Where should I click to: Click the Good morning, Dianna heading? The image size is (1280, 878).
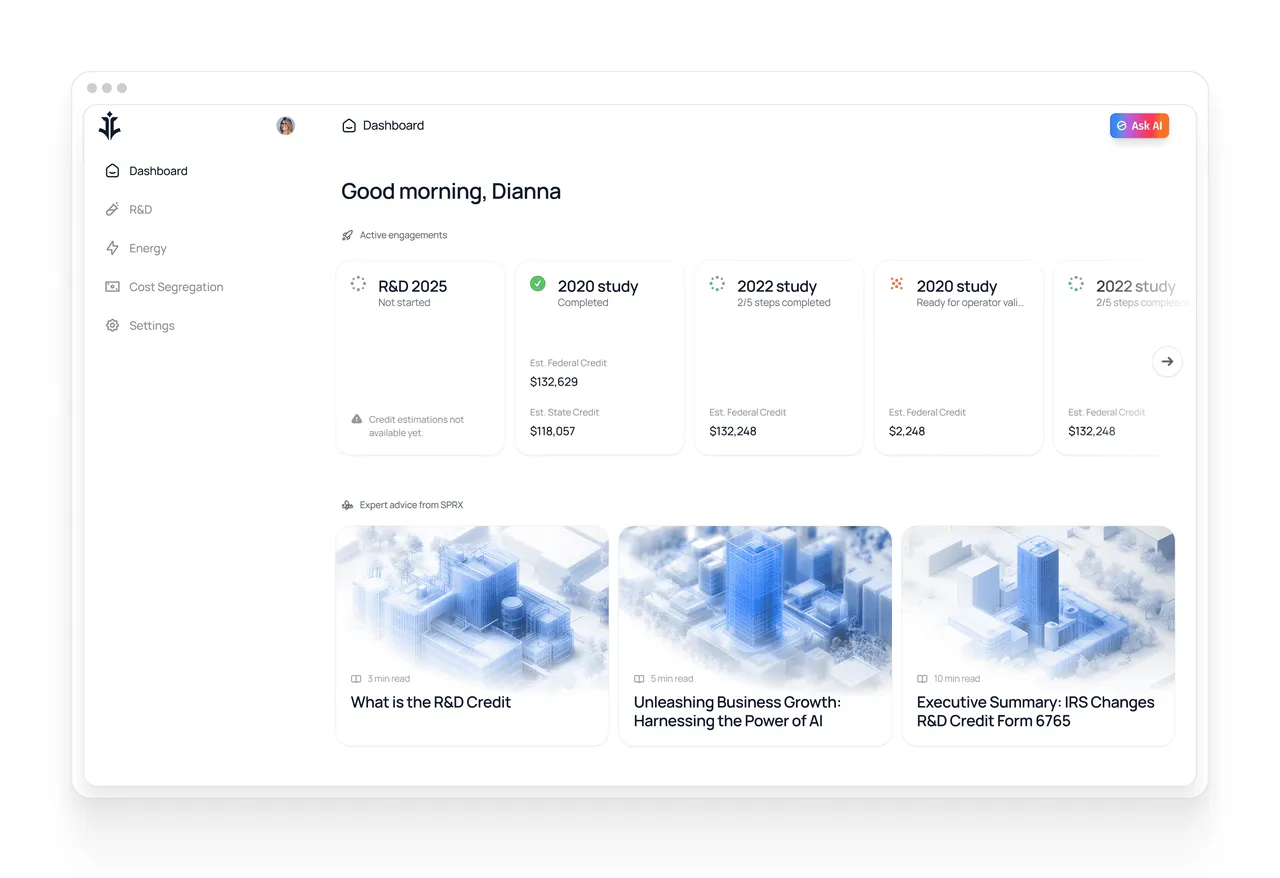click(x=451, y=192)
